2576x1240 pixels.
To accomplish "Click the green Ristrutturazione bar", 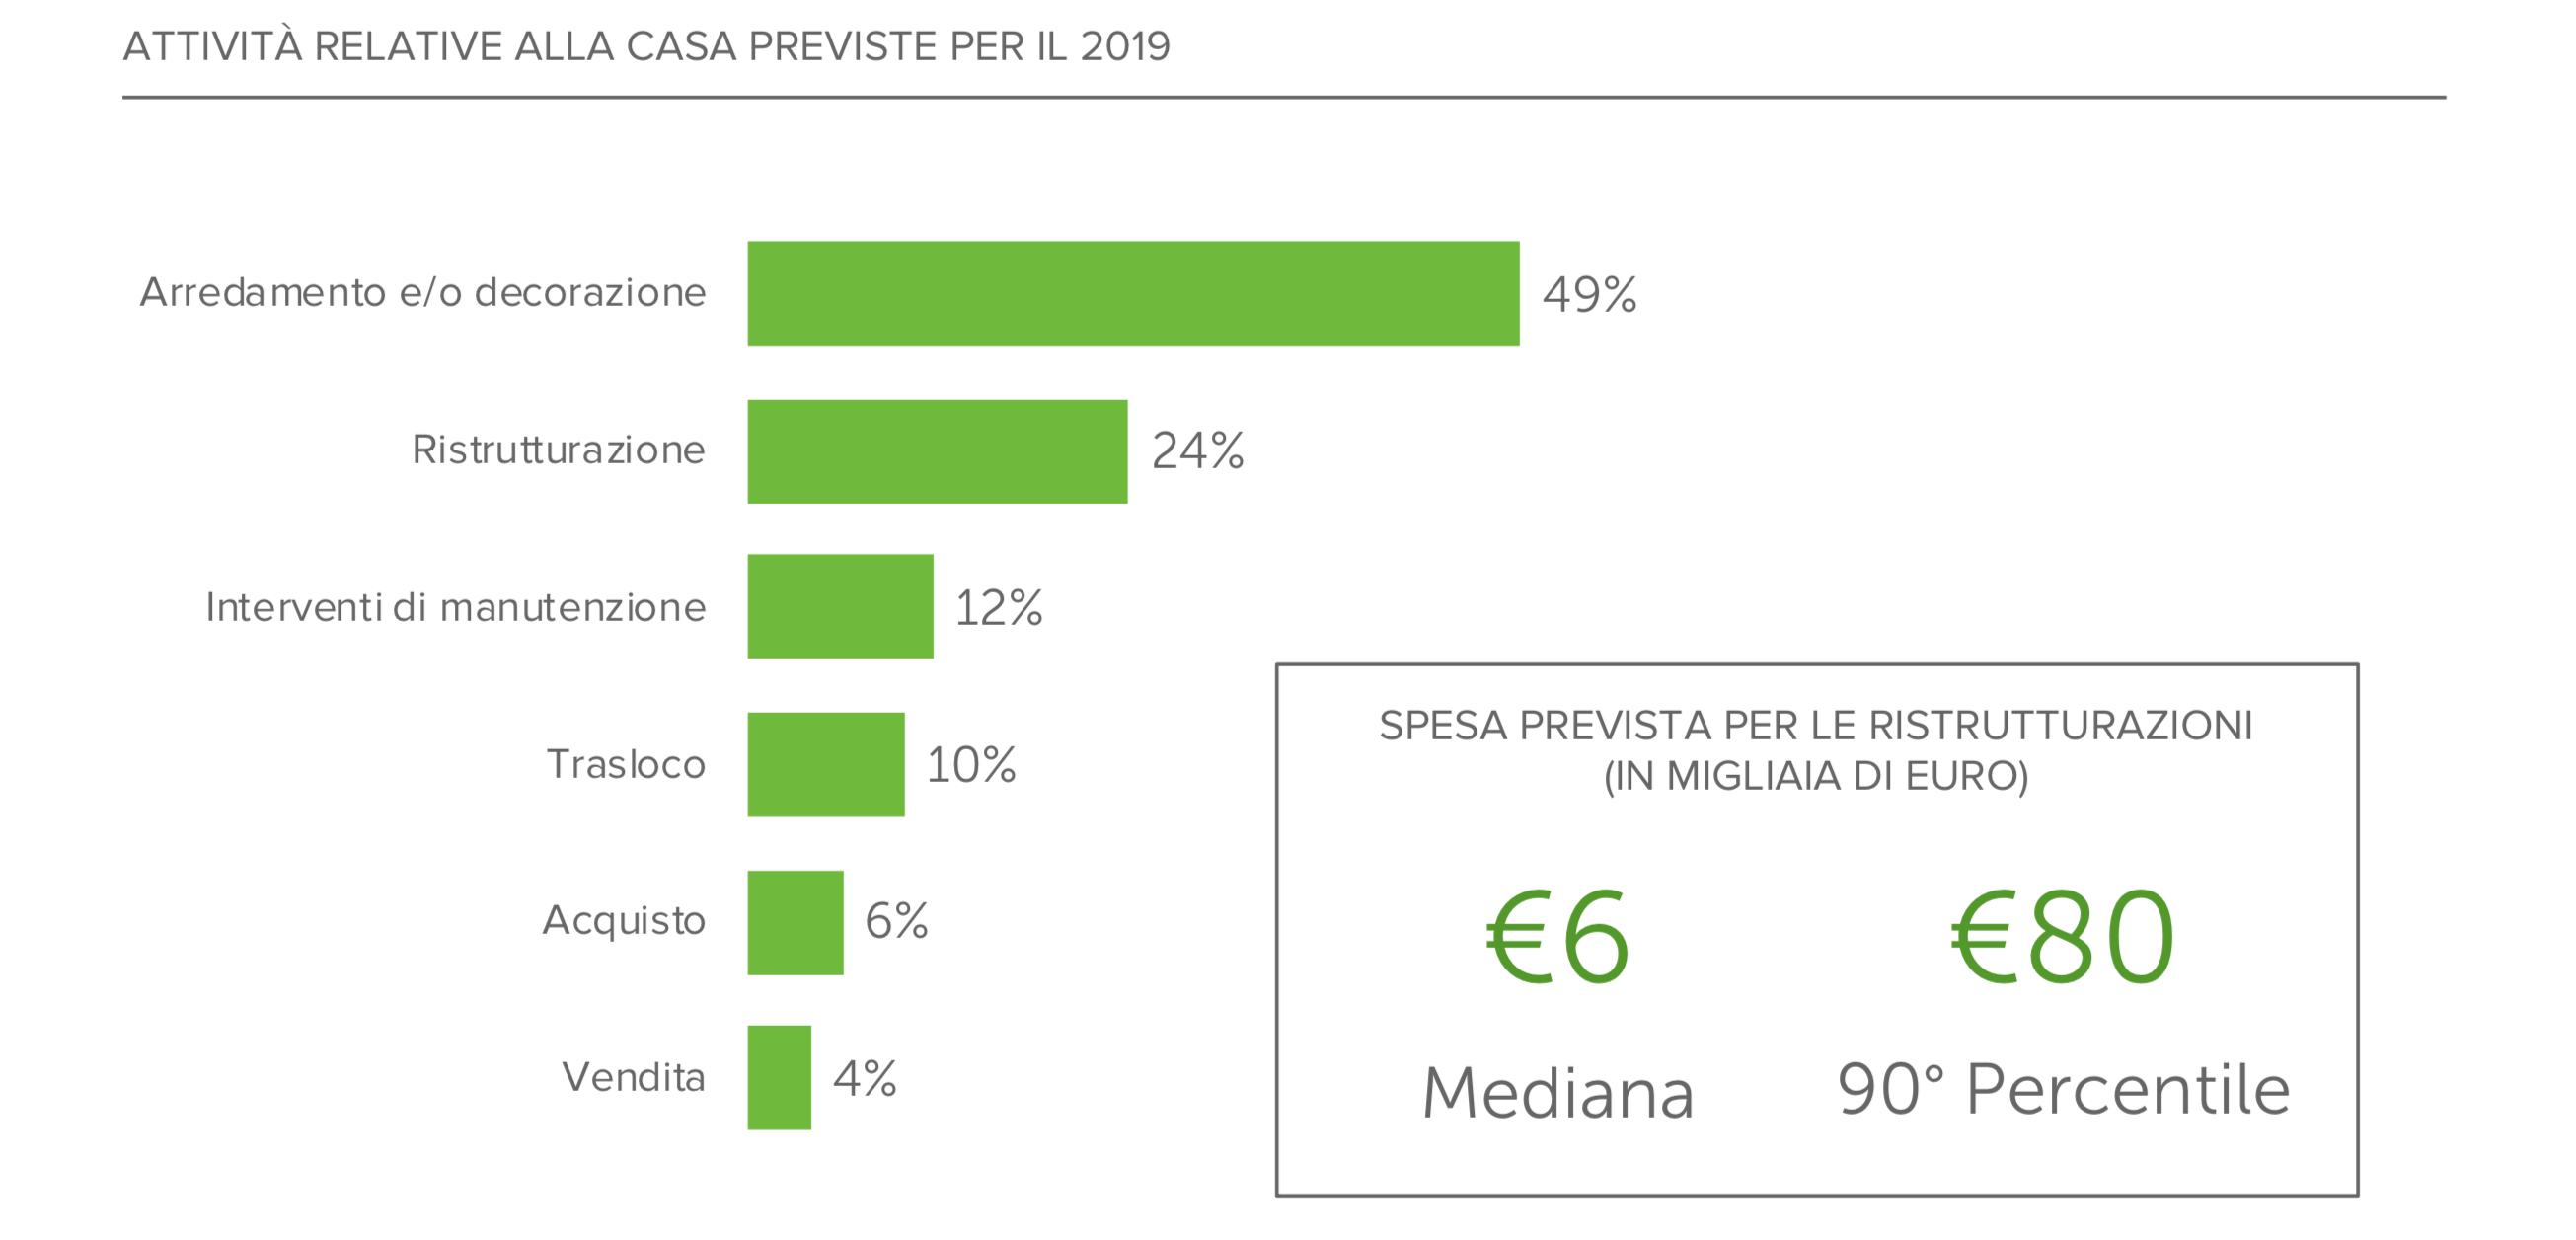I will click(x=937, y=451).
